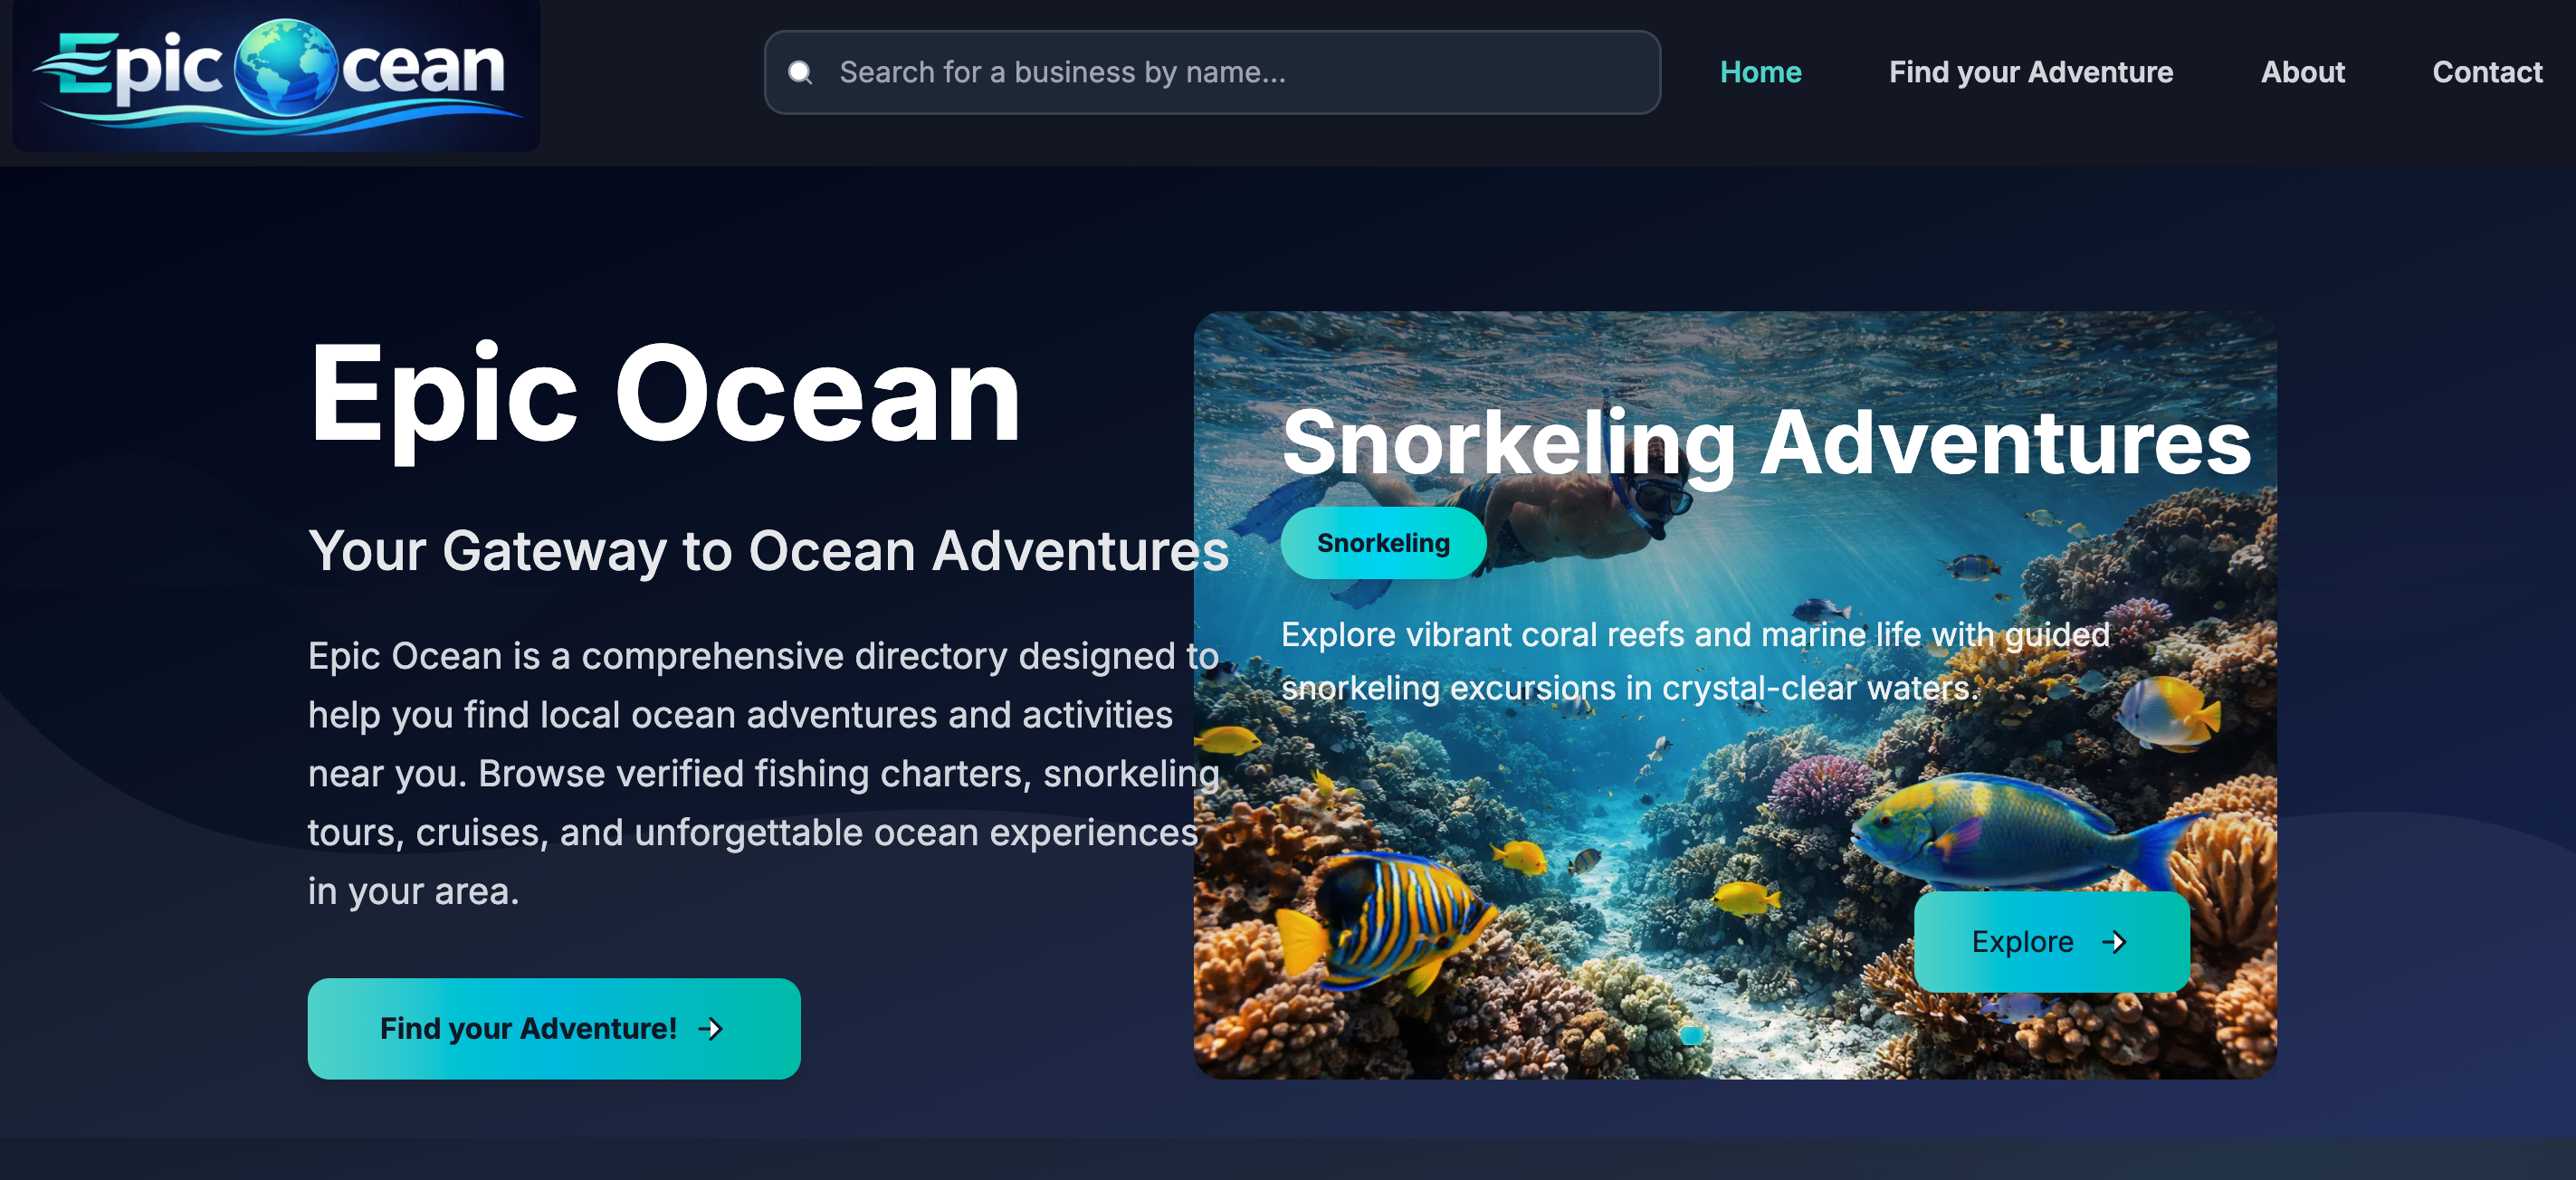Viewport: 2576px width, 1180px height.
Task: Open the About page
Action: (x=2302, y=72)
